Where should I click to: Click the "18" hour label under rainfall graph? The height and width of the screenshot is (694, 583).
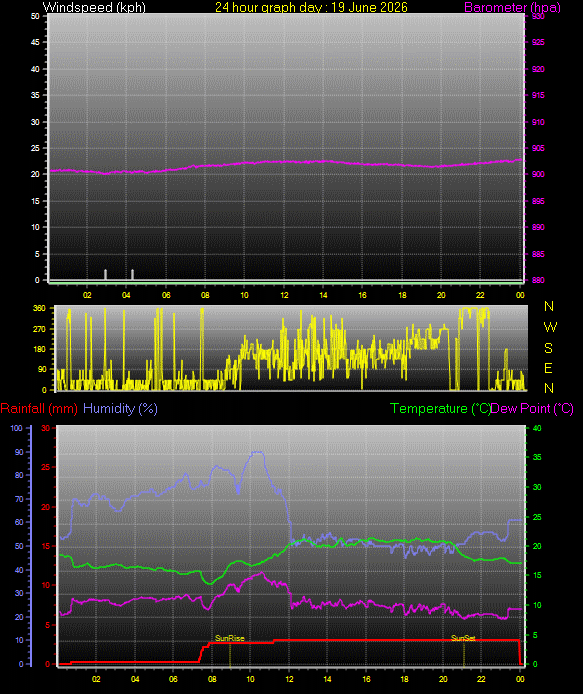tap(404, 679)
